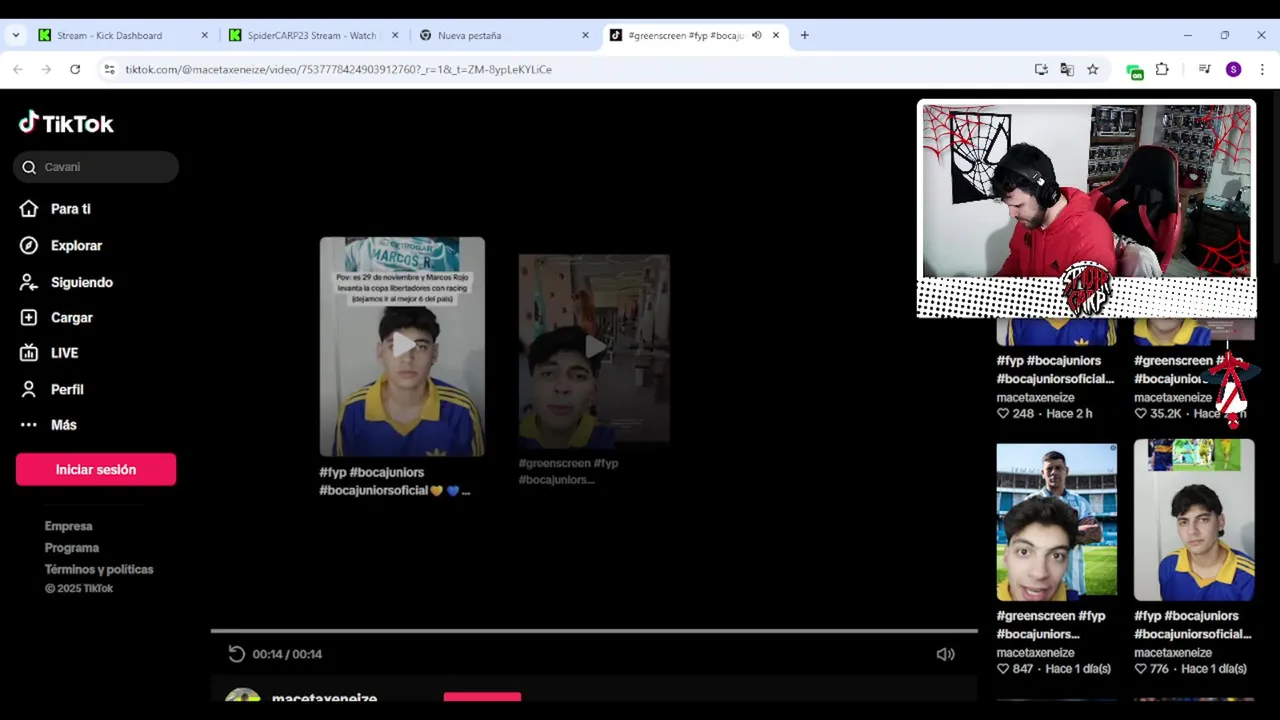Click the search magnifier icon
Screen dimensions: 1280x720
(x=29, y=167)
